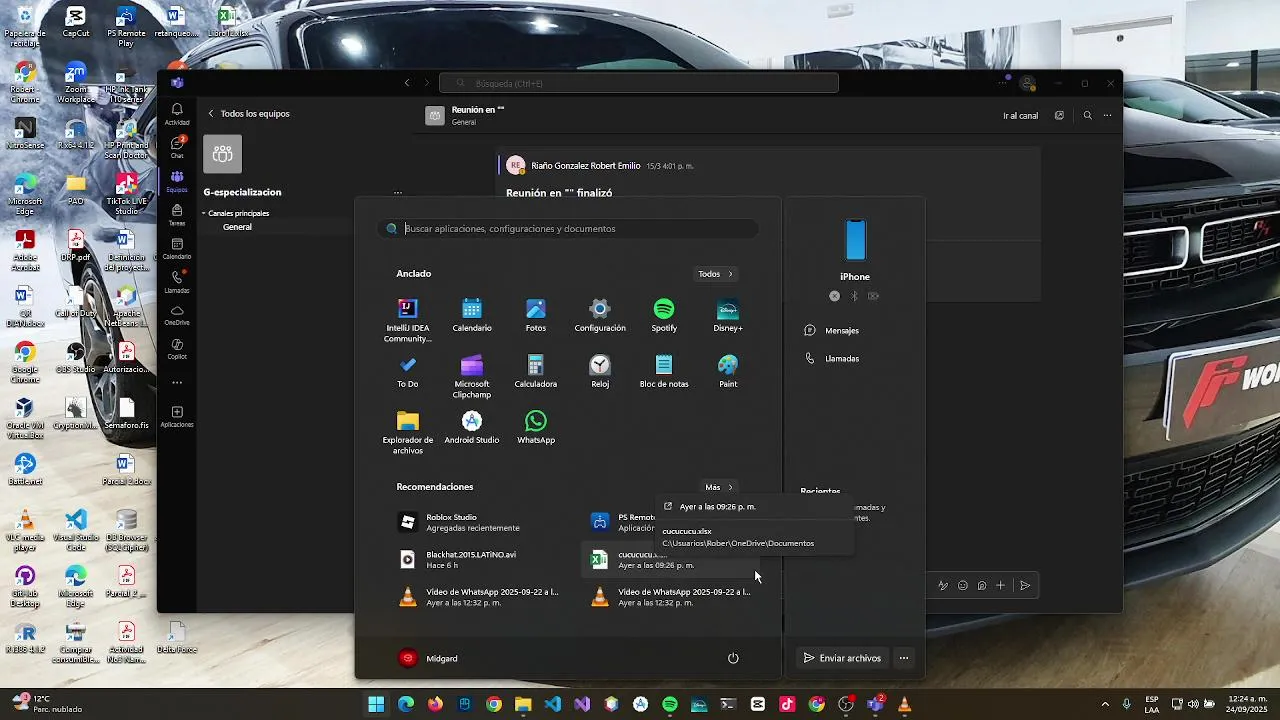Go back to Todos los equipos
This screenshot has height=720, width=1280.
249,114
